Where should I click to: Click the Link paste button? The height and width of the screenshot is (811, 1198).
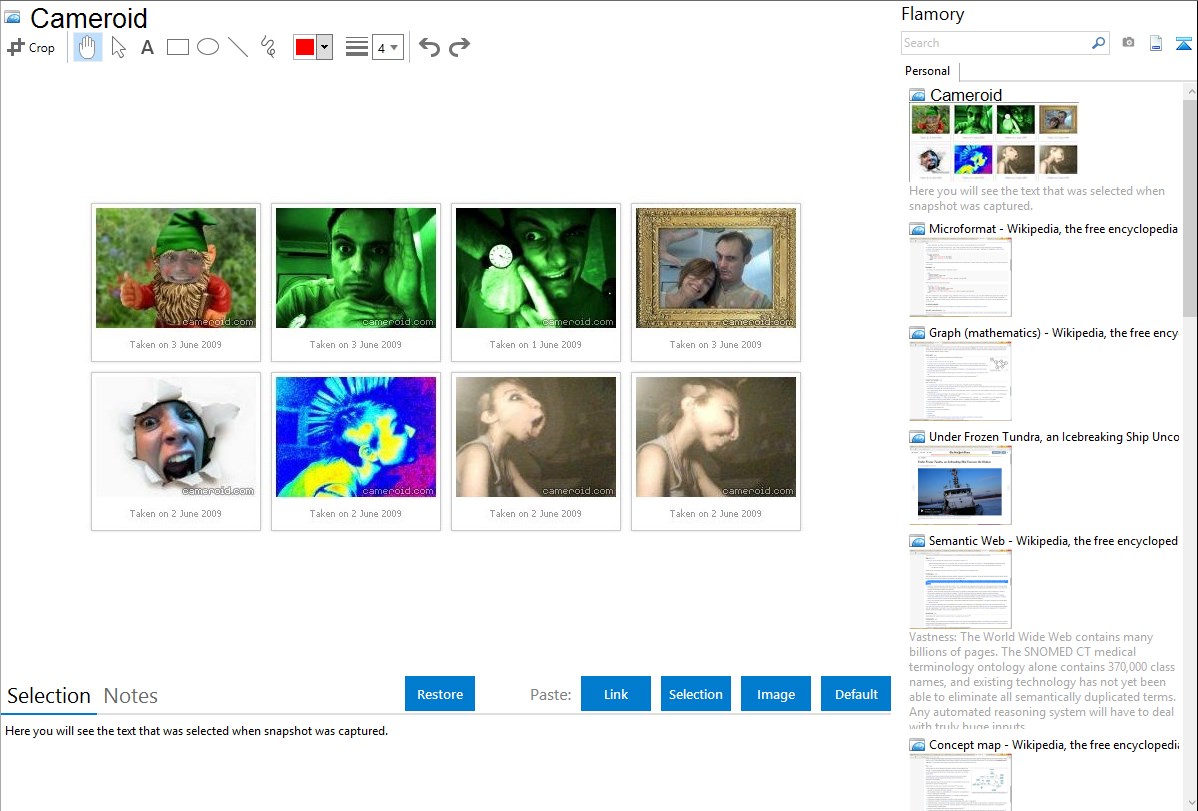tap(616, 694)
